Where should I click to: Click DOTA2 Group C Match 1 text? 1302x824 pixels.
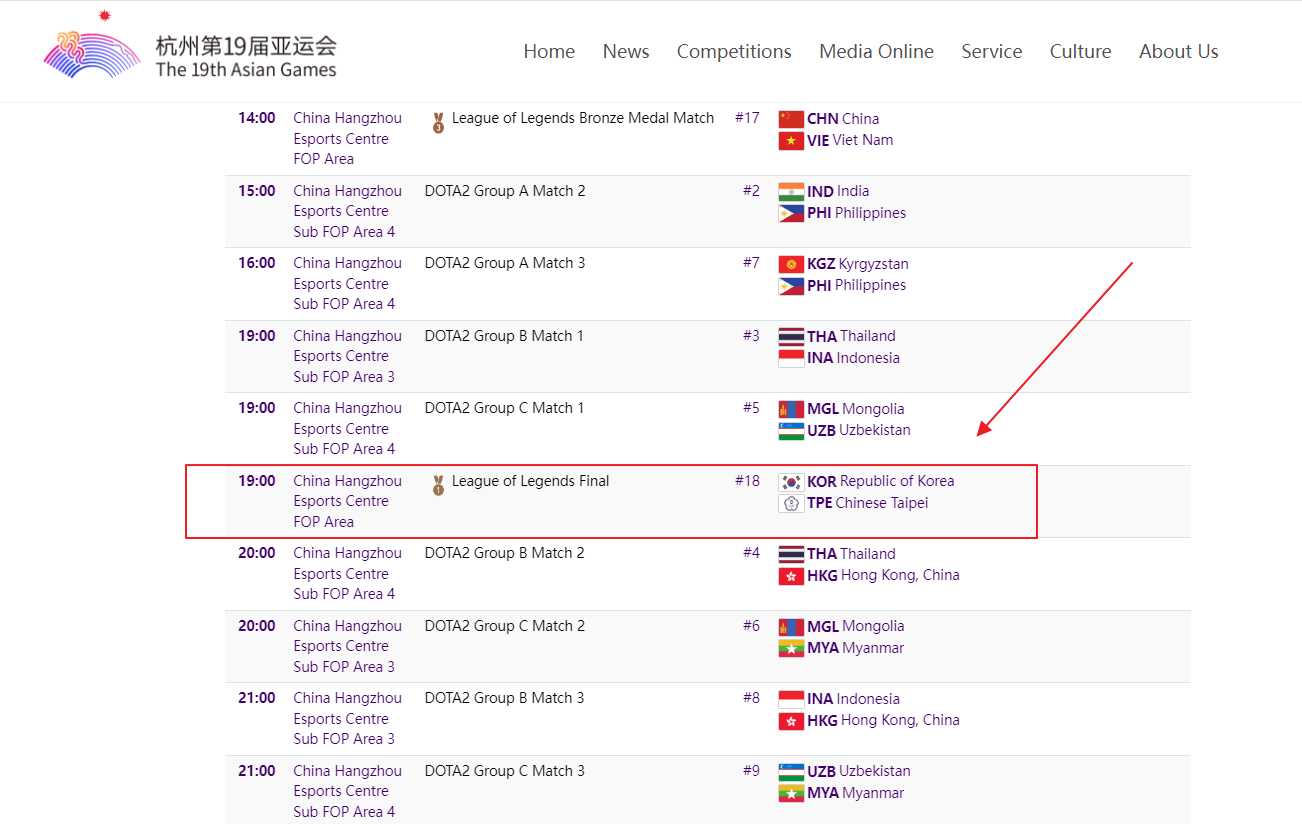tap(505, 408)
